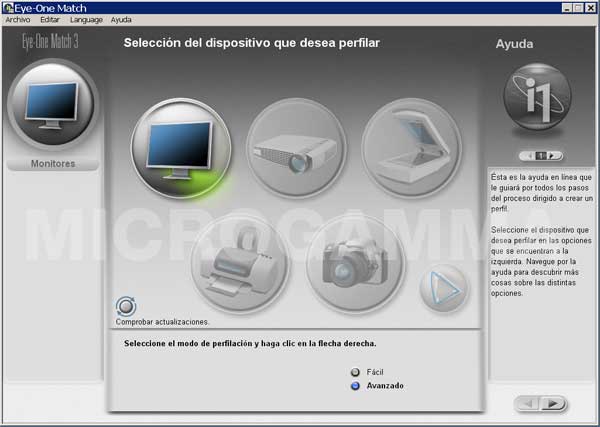Viewport: 600px width, 427px height.
Task: Close the Eye-One Match window
Action: pos(591,8)
